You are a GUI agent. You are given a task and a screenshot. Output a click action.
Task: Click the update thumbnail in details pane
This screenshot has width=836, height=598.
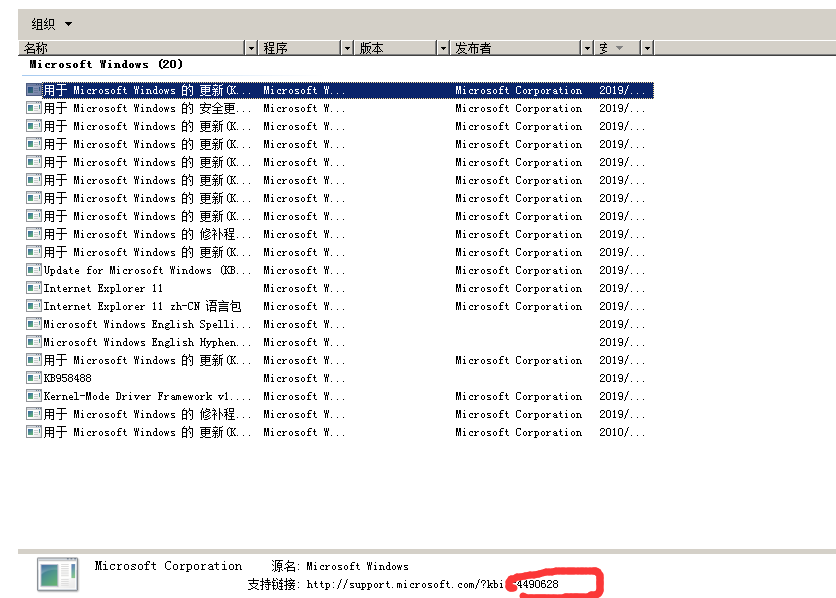(x=57, y=574)
